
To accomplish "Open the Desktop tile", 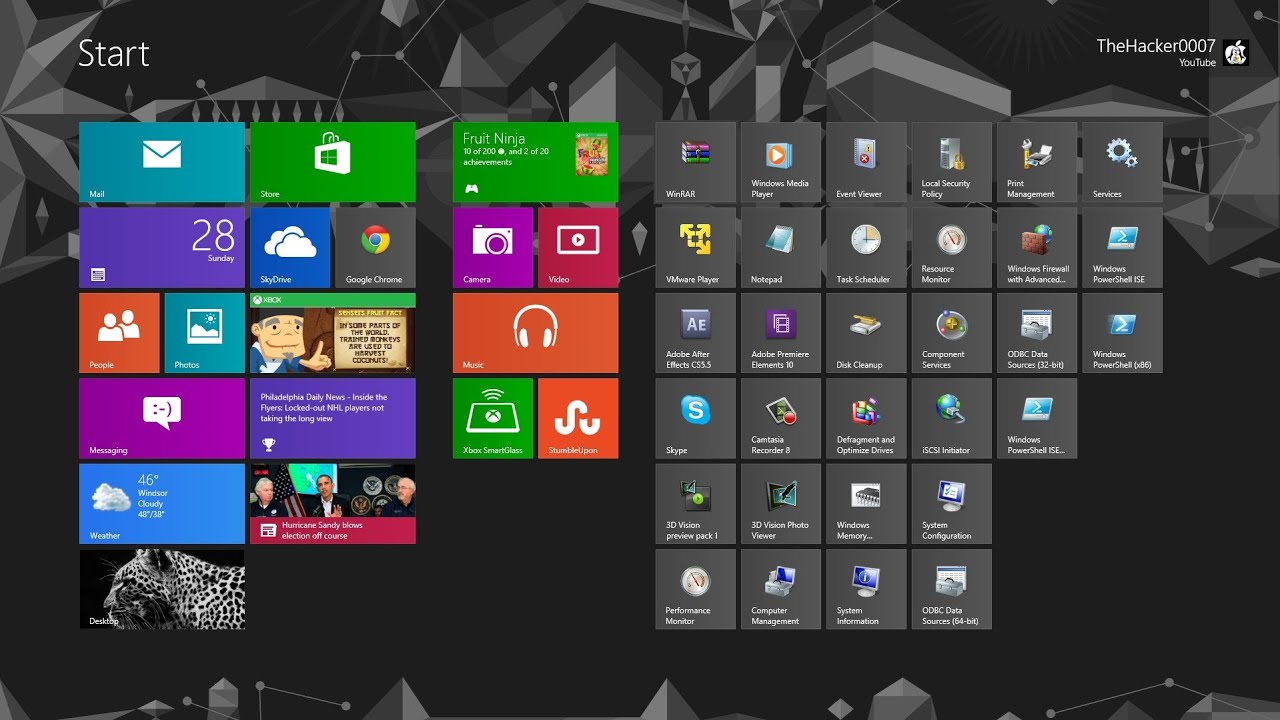I will coord(162,589).
